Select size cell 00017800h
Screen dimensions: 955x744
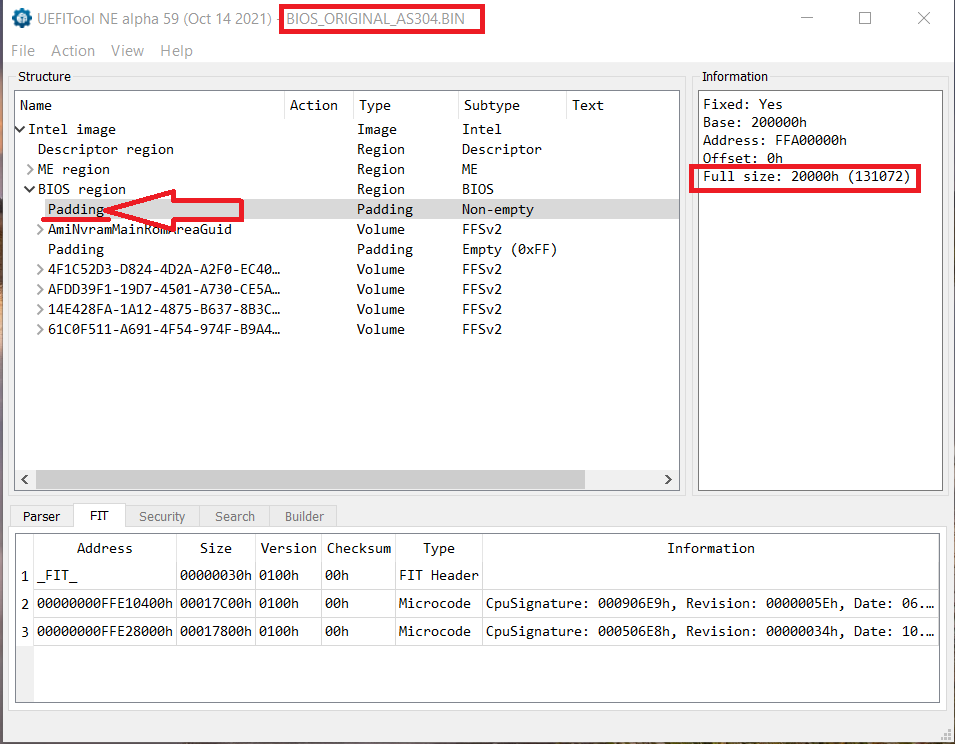tap(216, 631)
